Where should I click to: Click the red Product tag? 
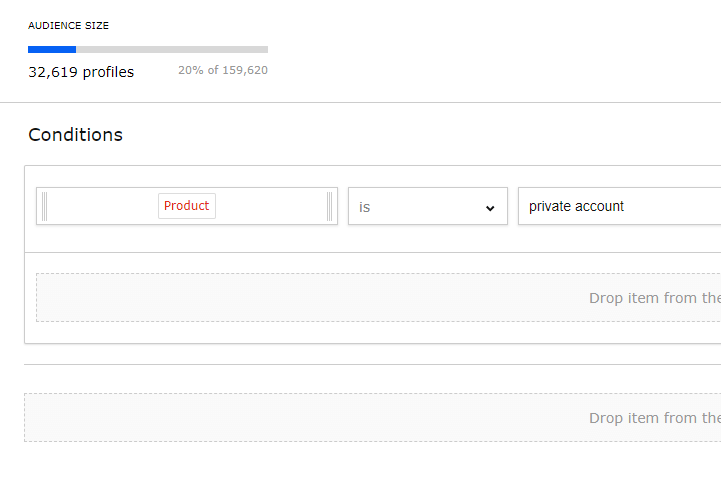[x=187, y=206]
